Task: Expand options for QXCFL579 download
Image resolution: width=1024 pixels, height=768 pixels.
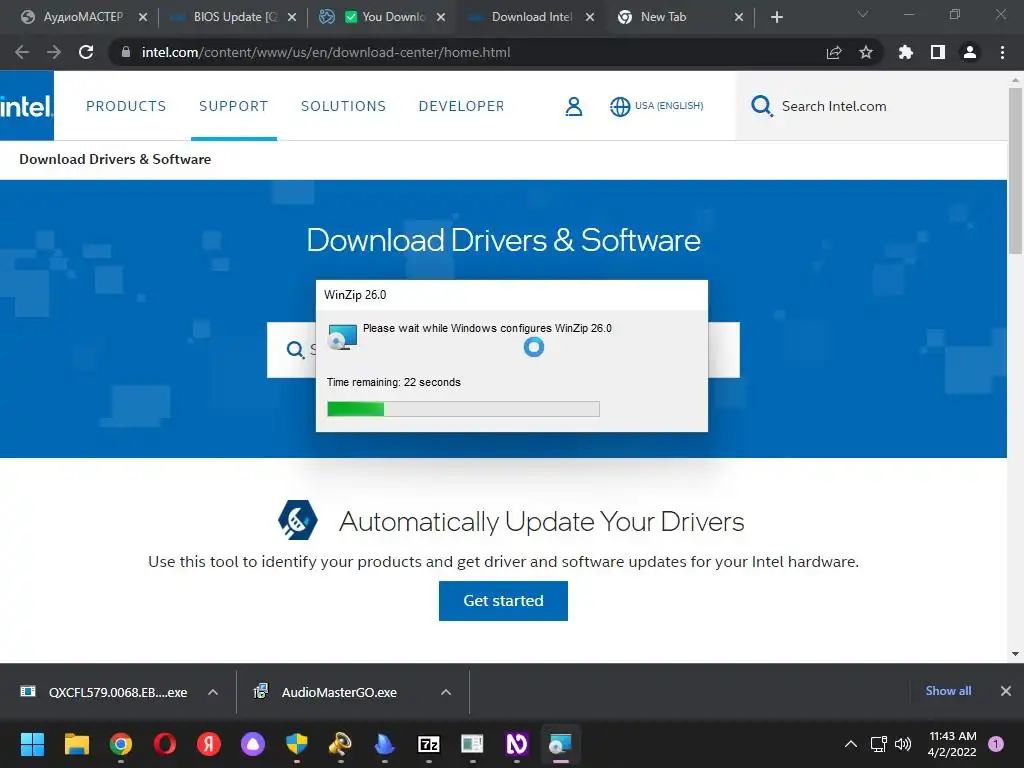Action: coord(213,692)
